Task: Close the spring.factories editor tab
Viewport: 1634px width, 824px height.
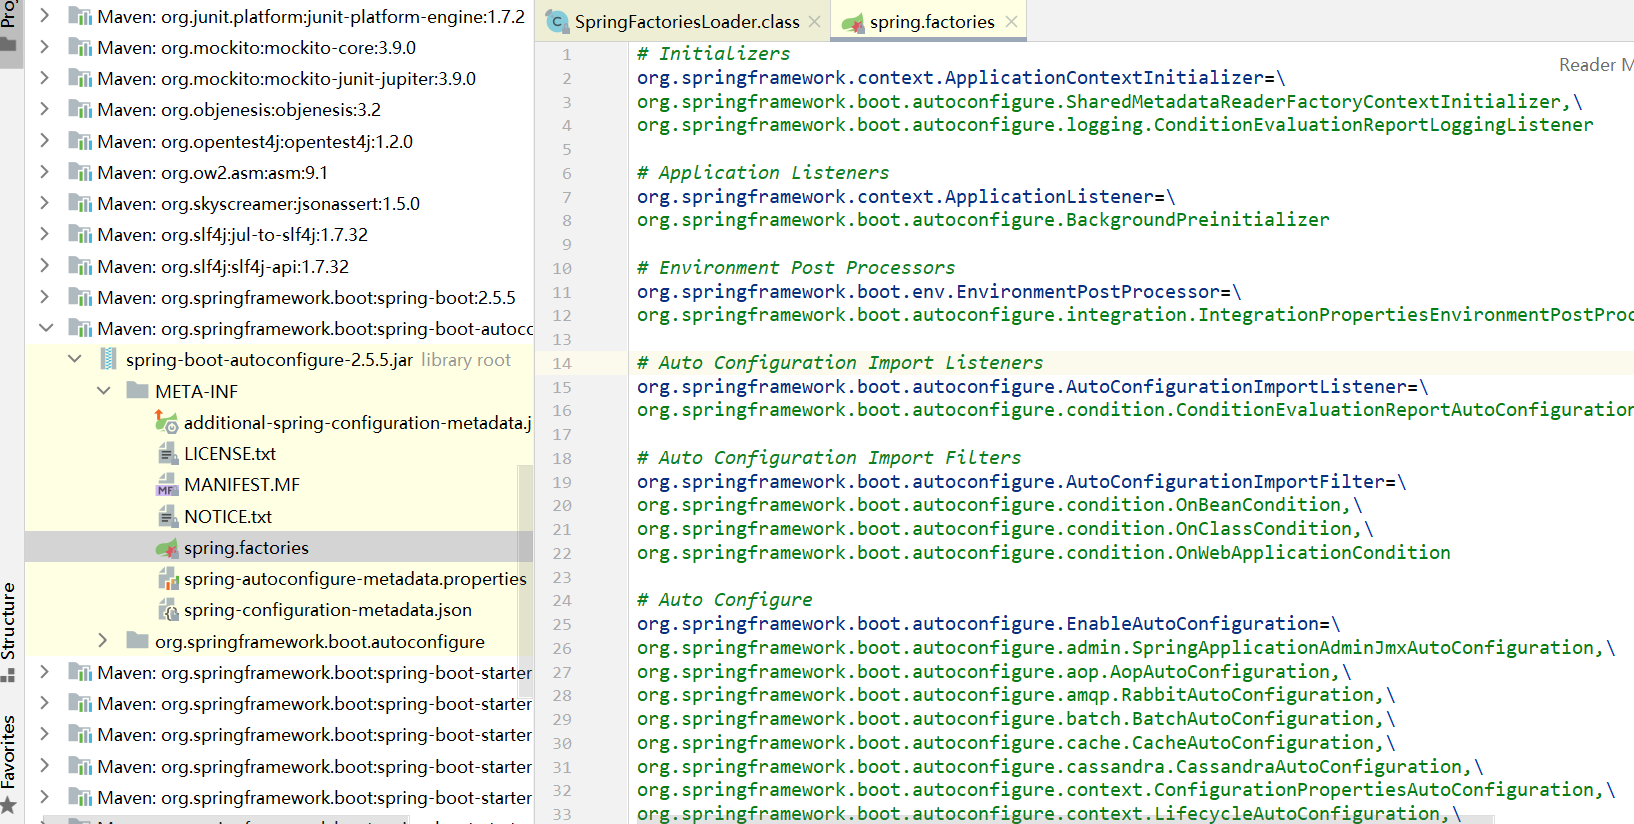Action: (1011, 22)
